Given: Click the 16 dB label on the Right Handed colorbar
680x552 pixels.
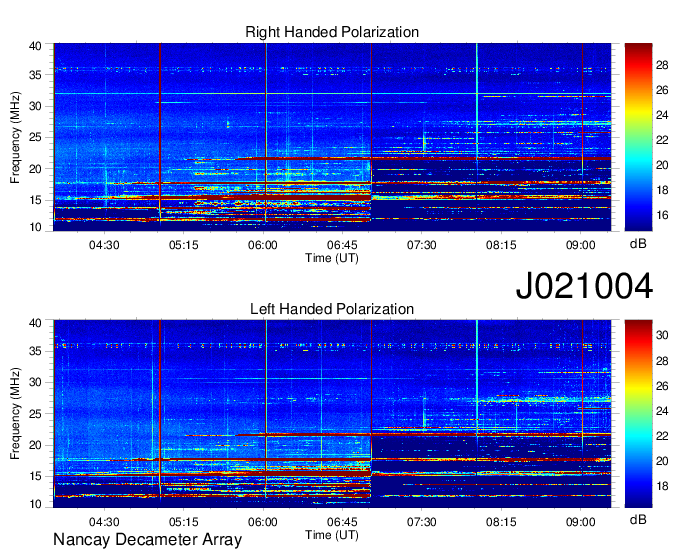Looking at the screenshot, I should click(662, 215).
